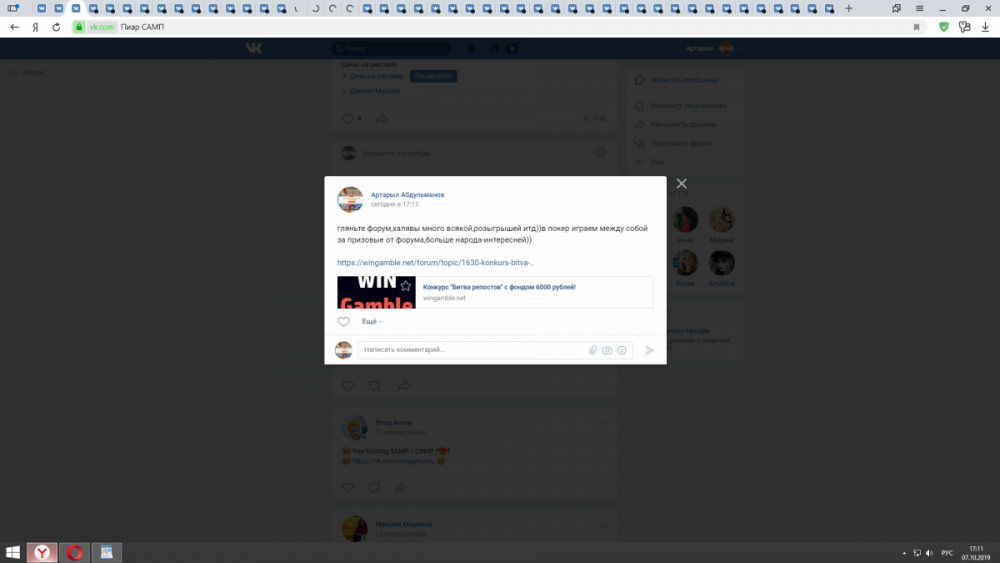The image size is (1000, 563).
Task: Open Даниил Мунцев contact link
Action: click(x=374, y=91)
